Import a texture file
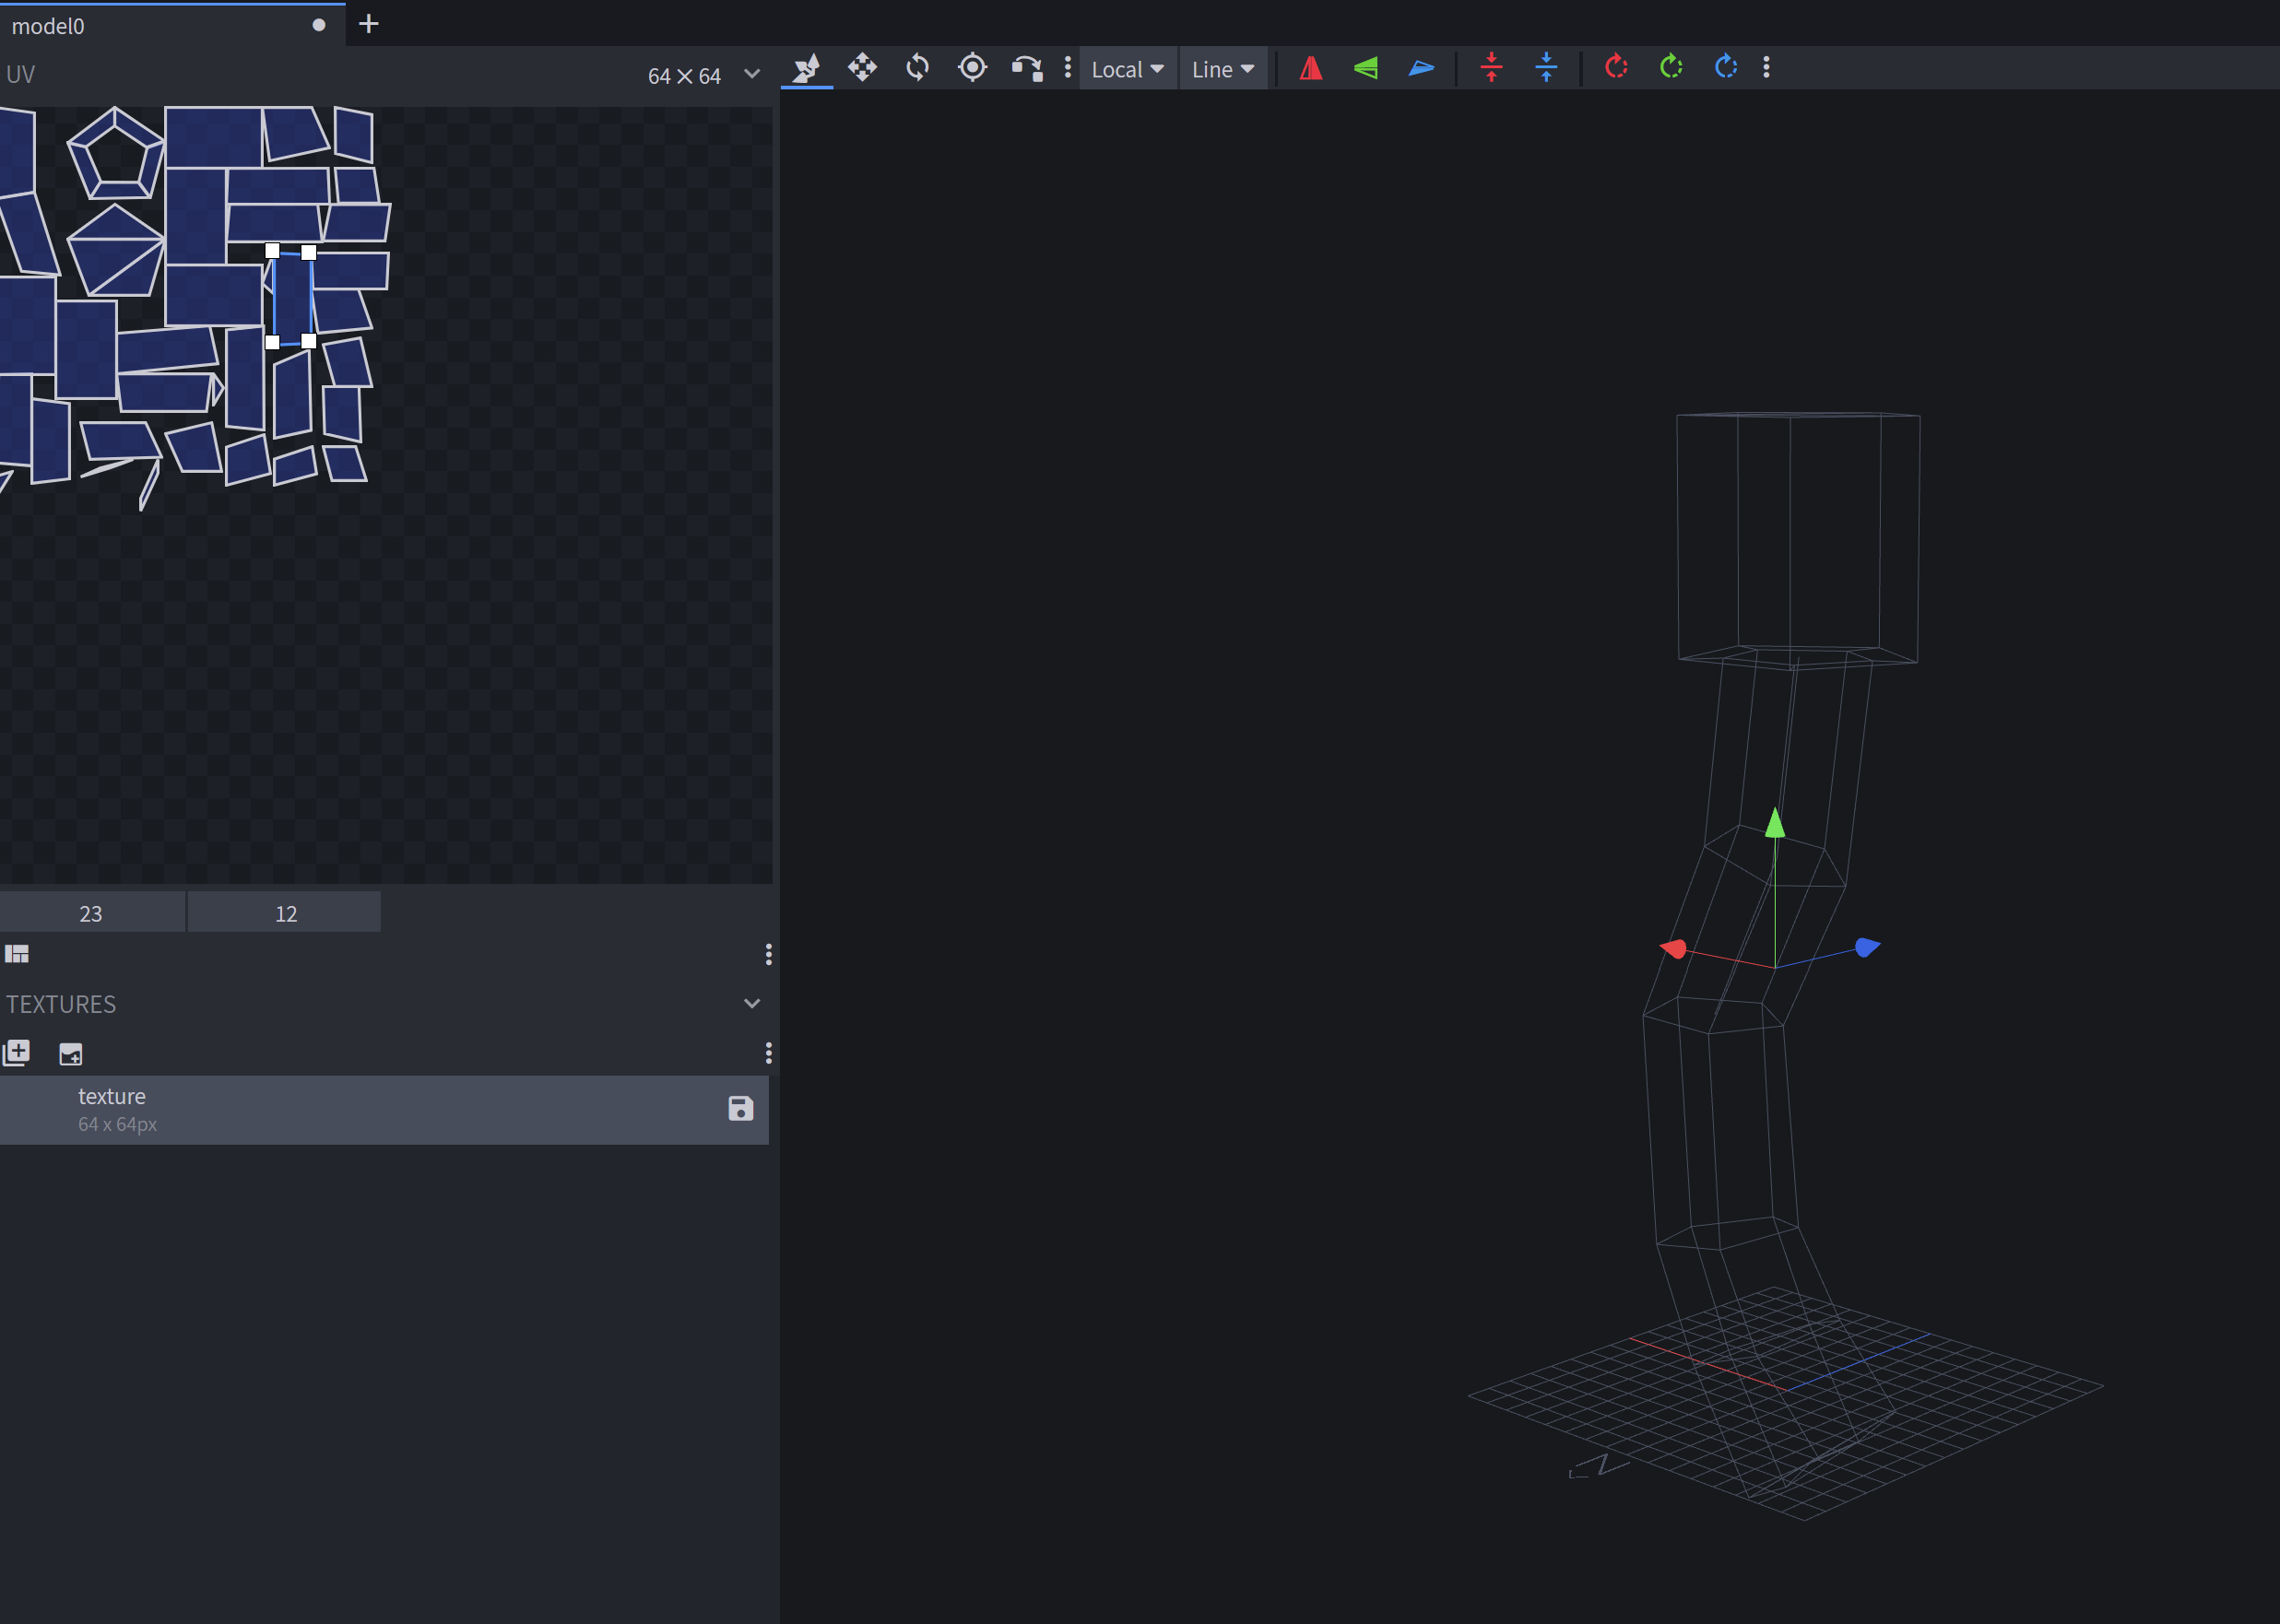 [x=70, y=1052]
